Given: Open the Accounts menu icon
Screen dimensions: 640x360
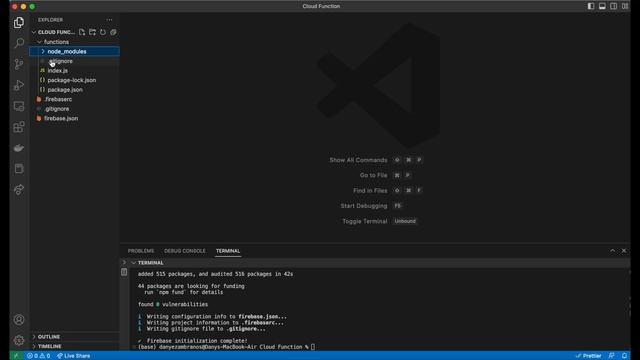Looking at the screenshot, I should (19, 320).
